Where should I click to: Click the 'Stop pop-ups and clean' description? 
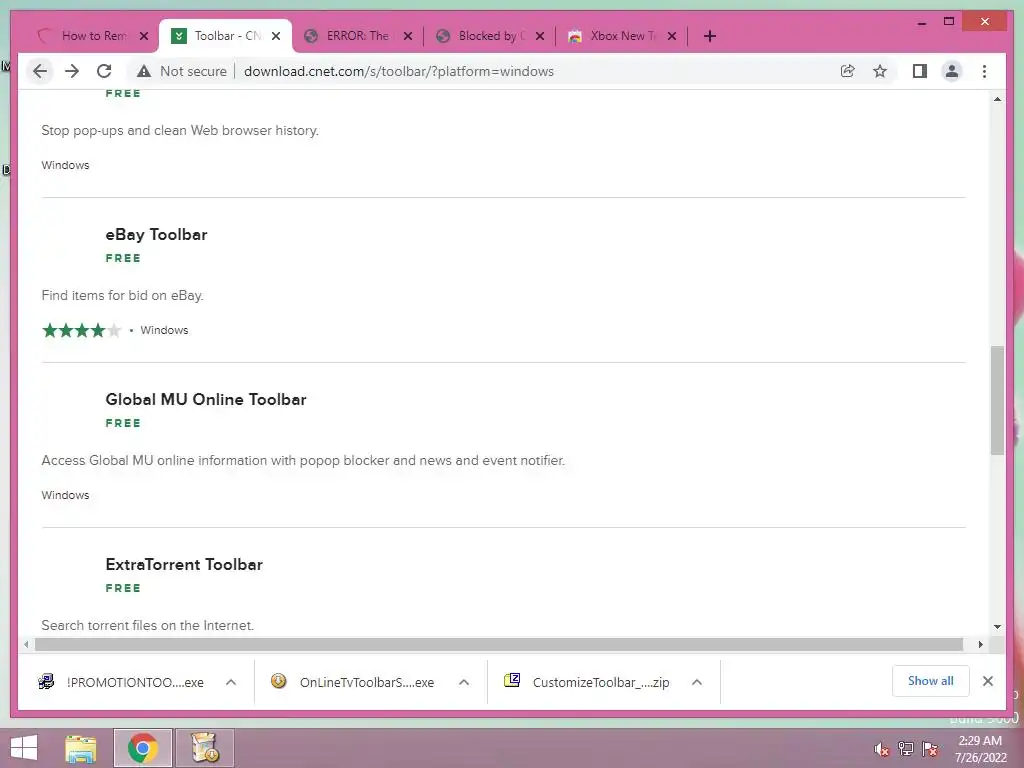(180, 130)
